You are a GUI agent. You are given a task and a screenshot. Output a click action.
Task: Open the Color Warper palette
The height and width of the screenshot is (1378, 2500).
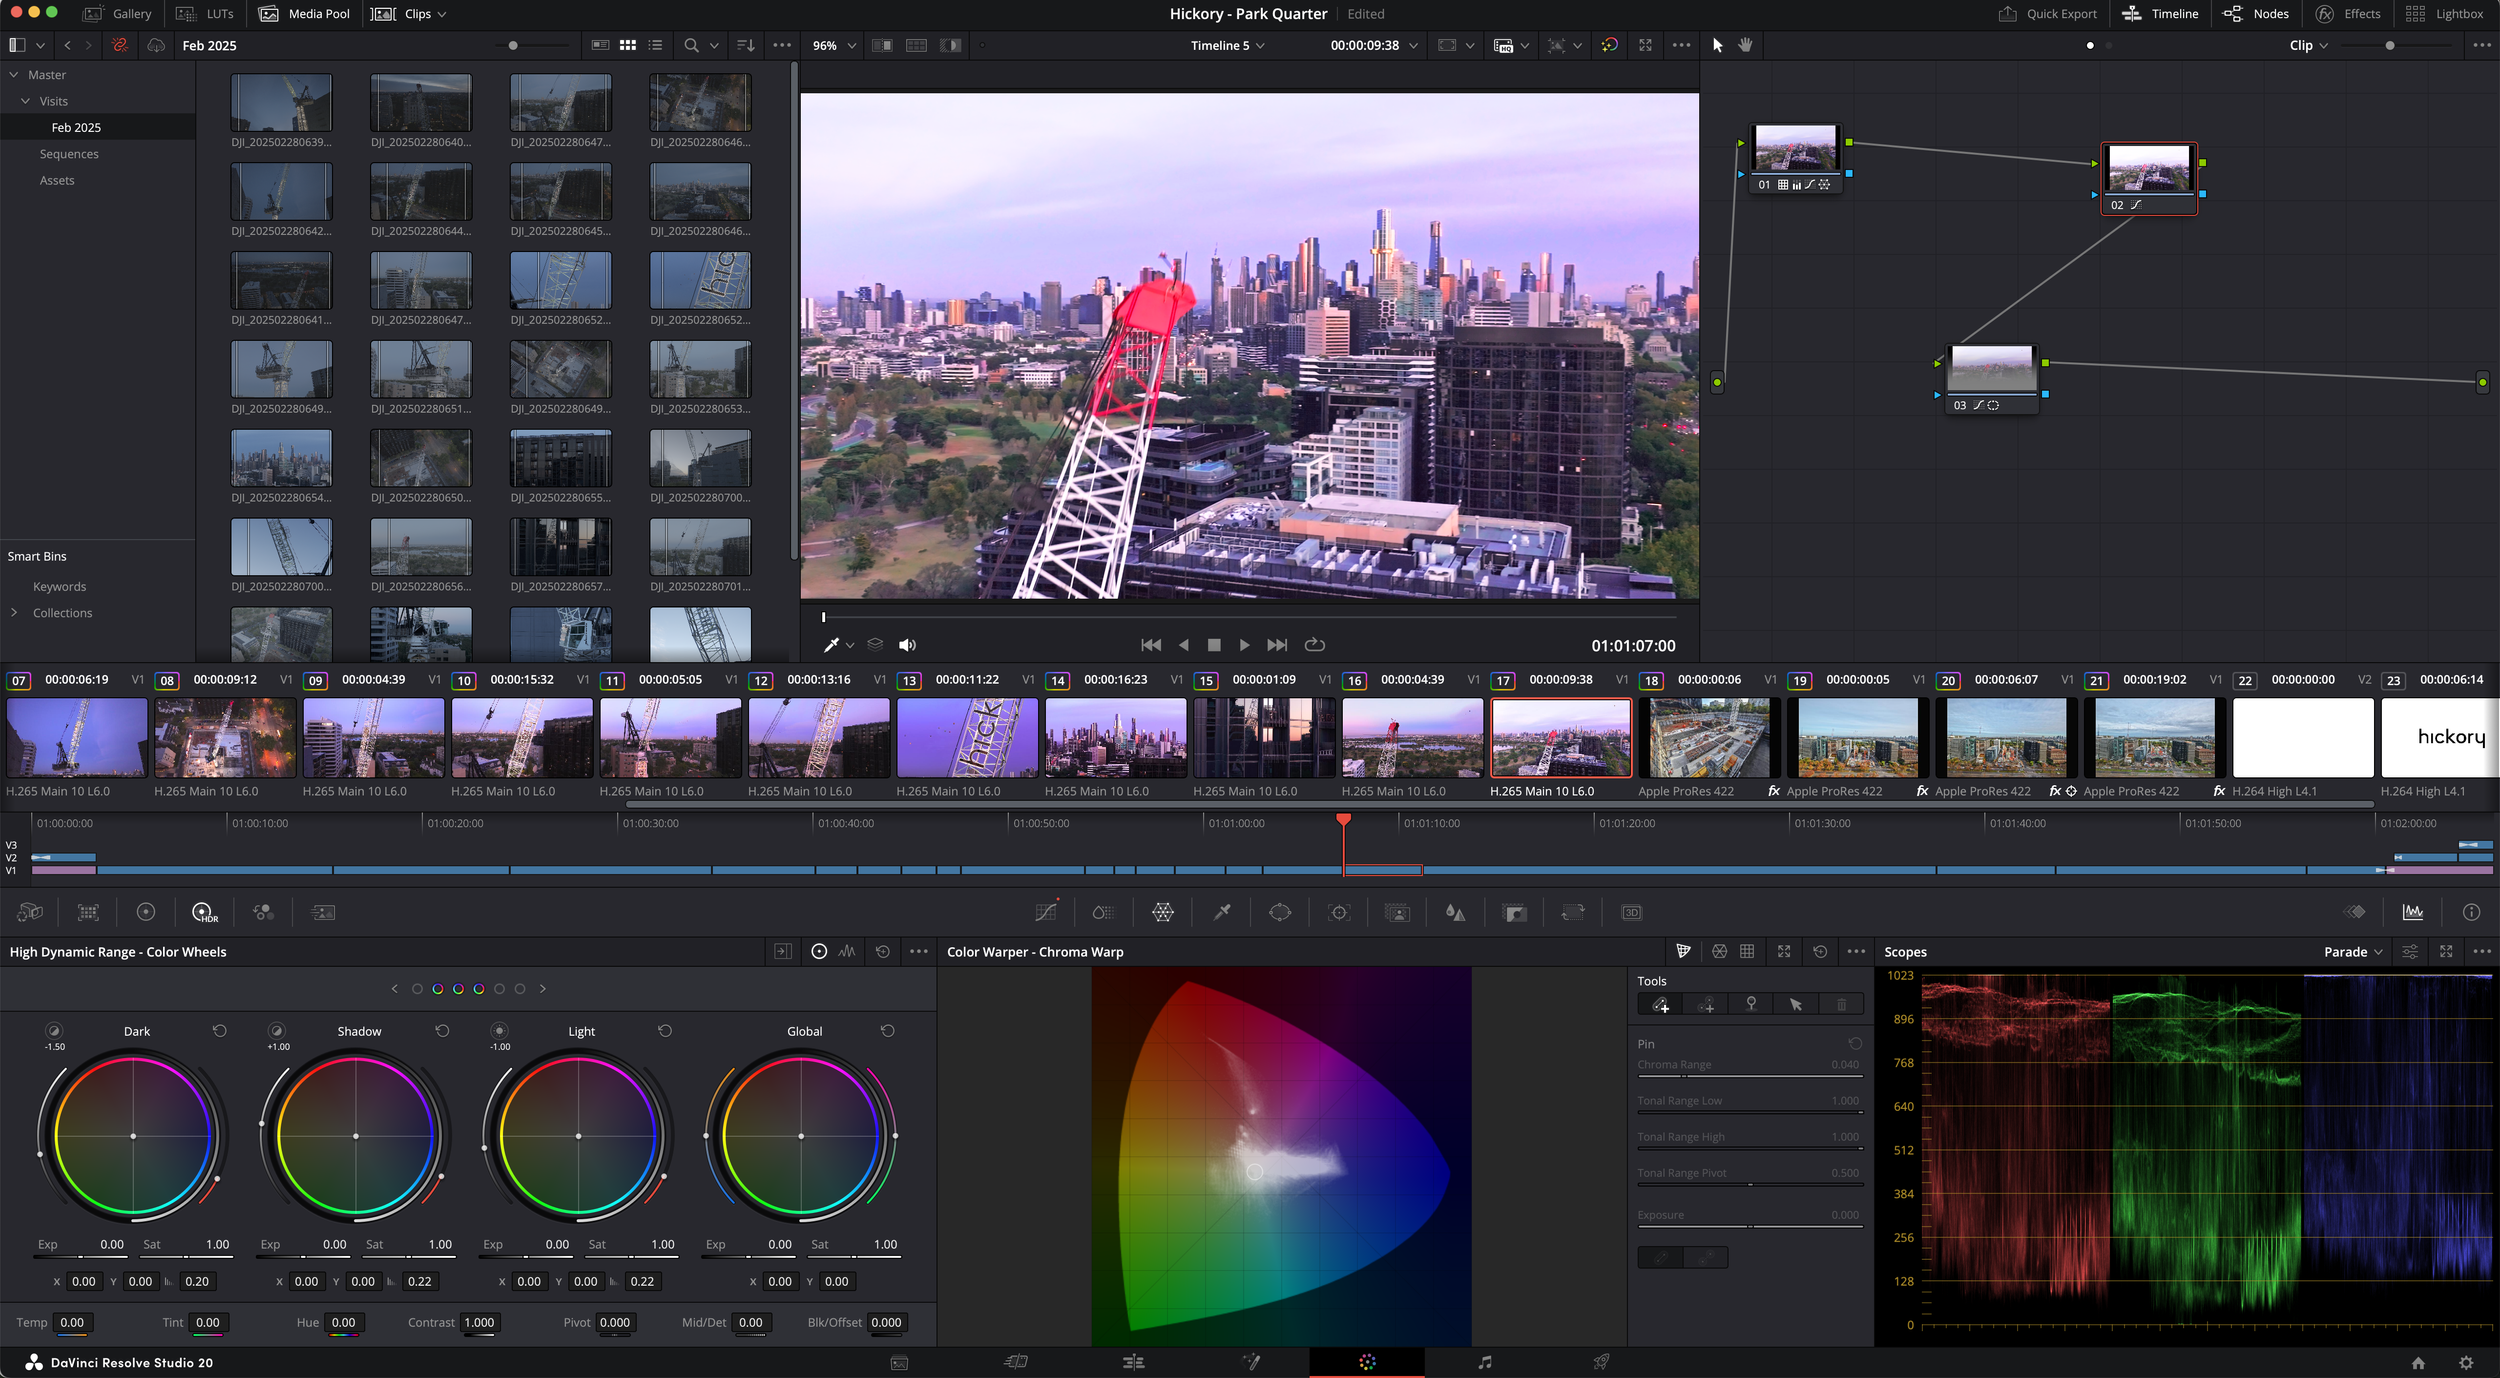pos(1162,912)
